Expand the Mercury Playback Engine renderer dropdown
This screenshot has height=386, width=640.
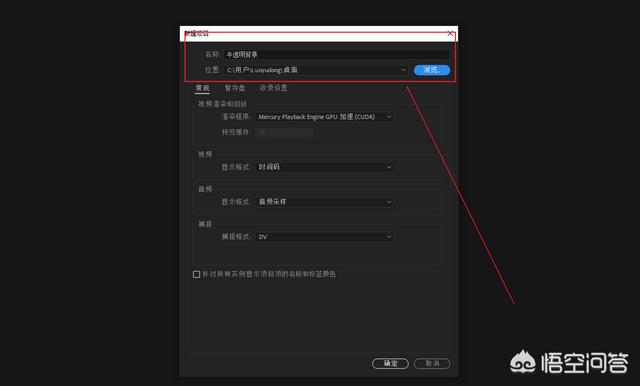324,117
